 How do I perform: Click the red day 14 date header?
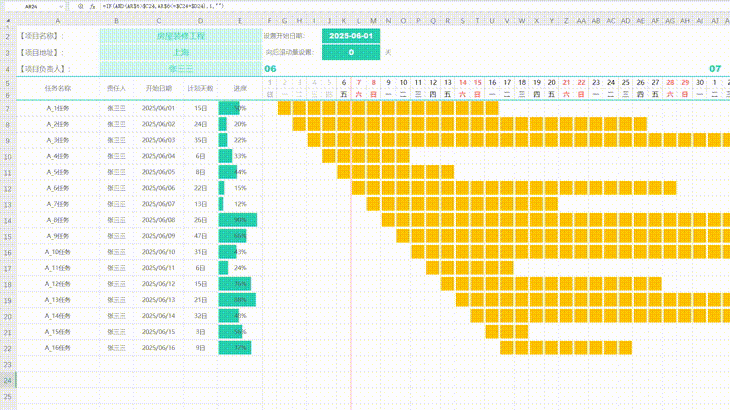click(x=463, y=82)
